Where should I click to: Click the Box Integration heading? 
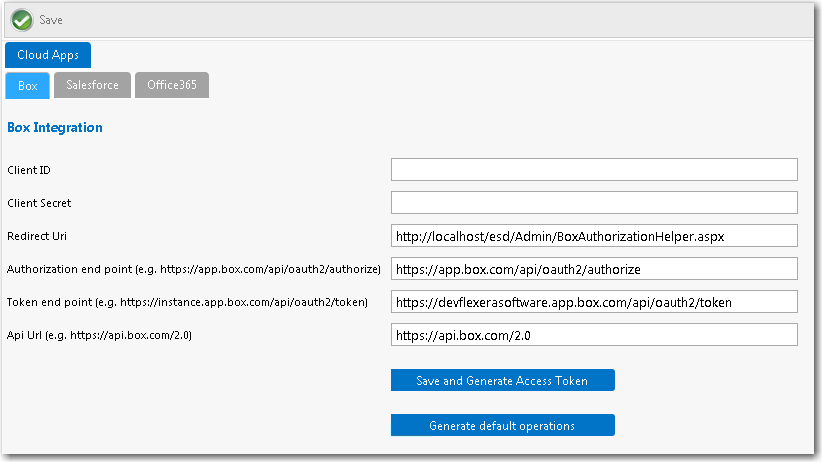(x=55, y=128)
